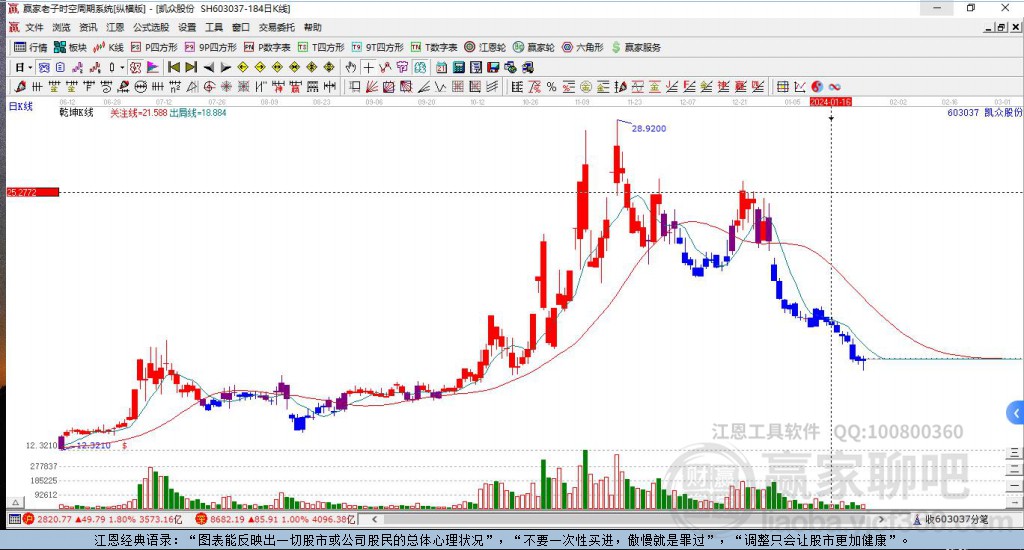Click the black left arrow icon

(x=208, y=67)
